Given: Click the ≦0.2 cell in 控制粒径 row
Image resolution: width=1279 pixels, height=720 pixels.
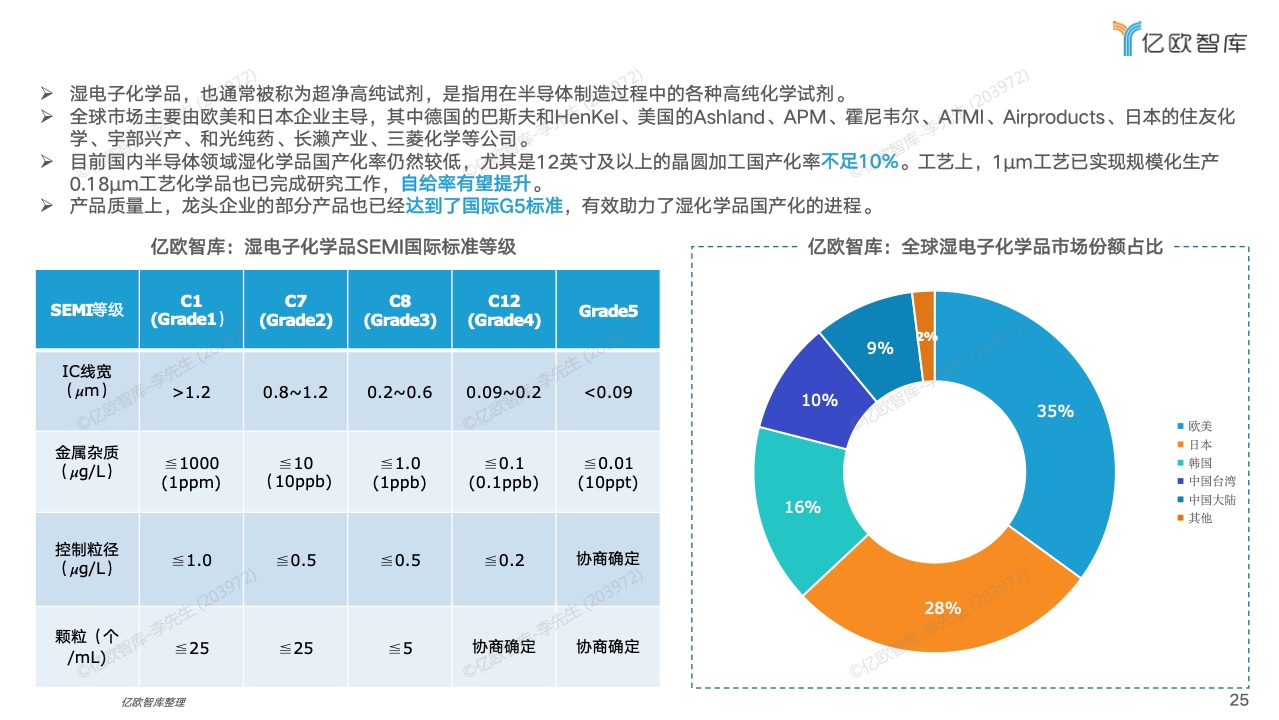Looking at the screenshot, I should point(504,560).
